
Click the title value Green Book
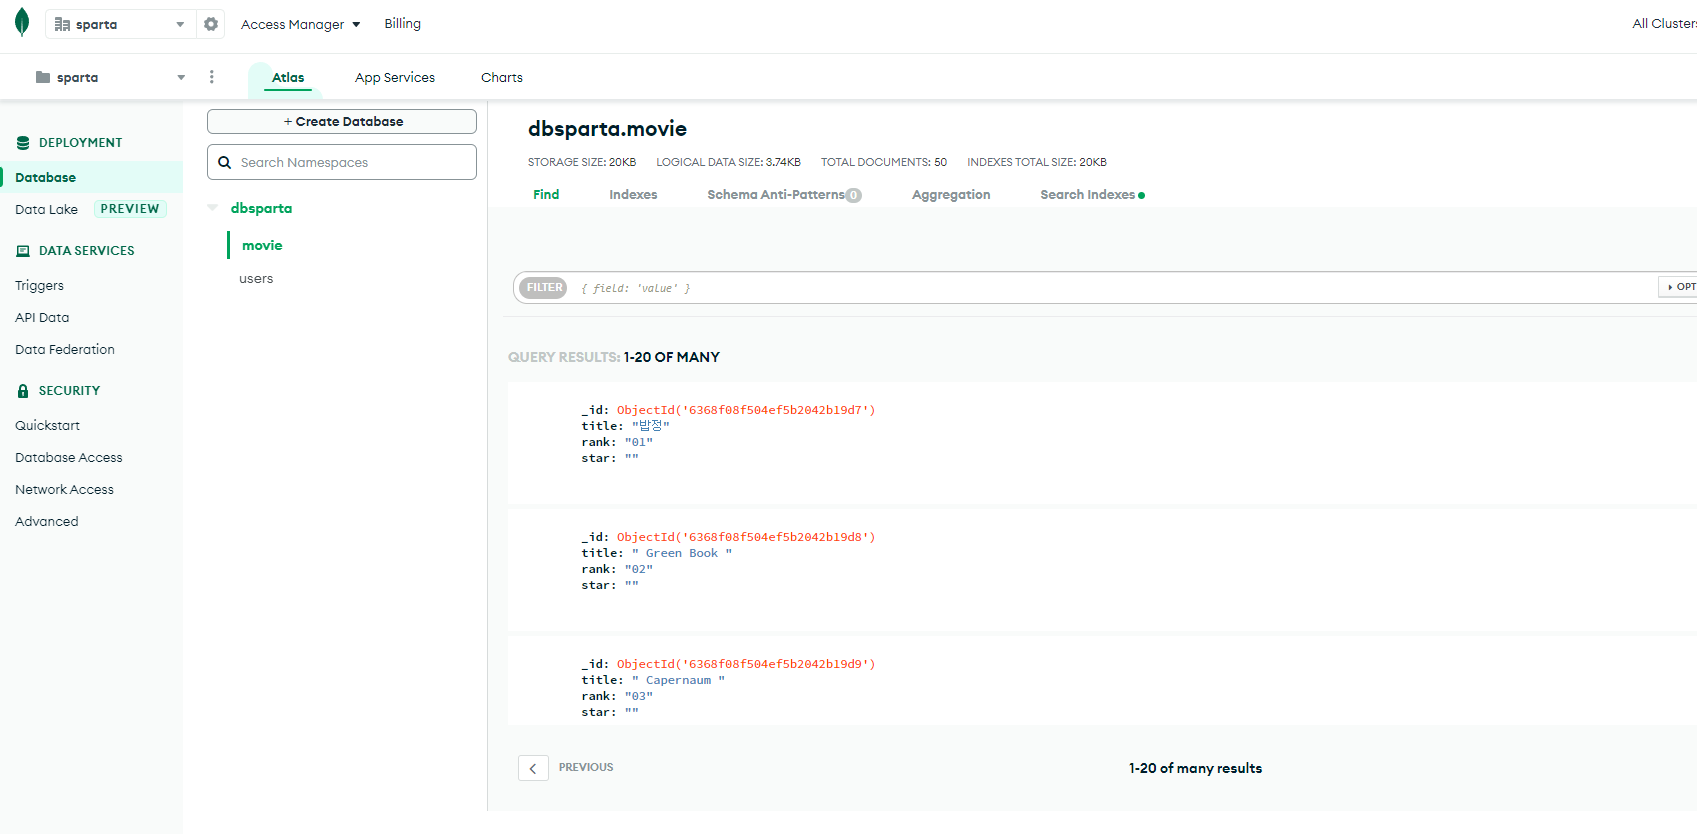(682, 553)
